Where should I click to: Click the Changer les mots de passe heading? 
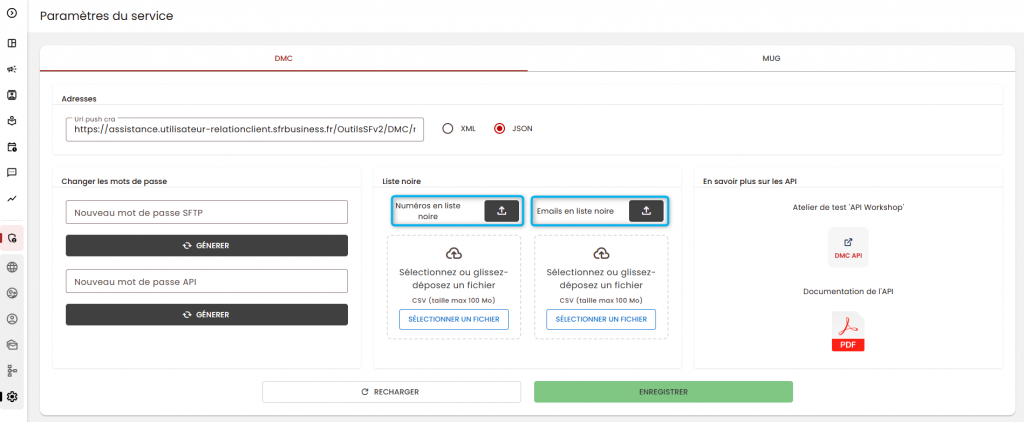(114, 181)
